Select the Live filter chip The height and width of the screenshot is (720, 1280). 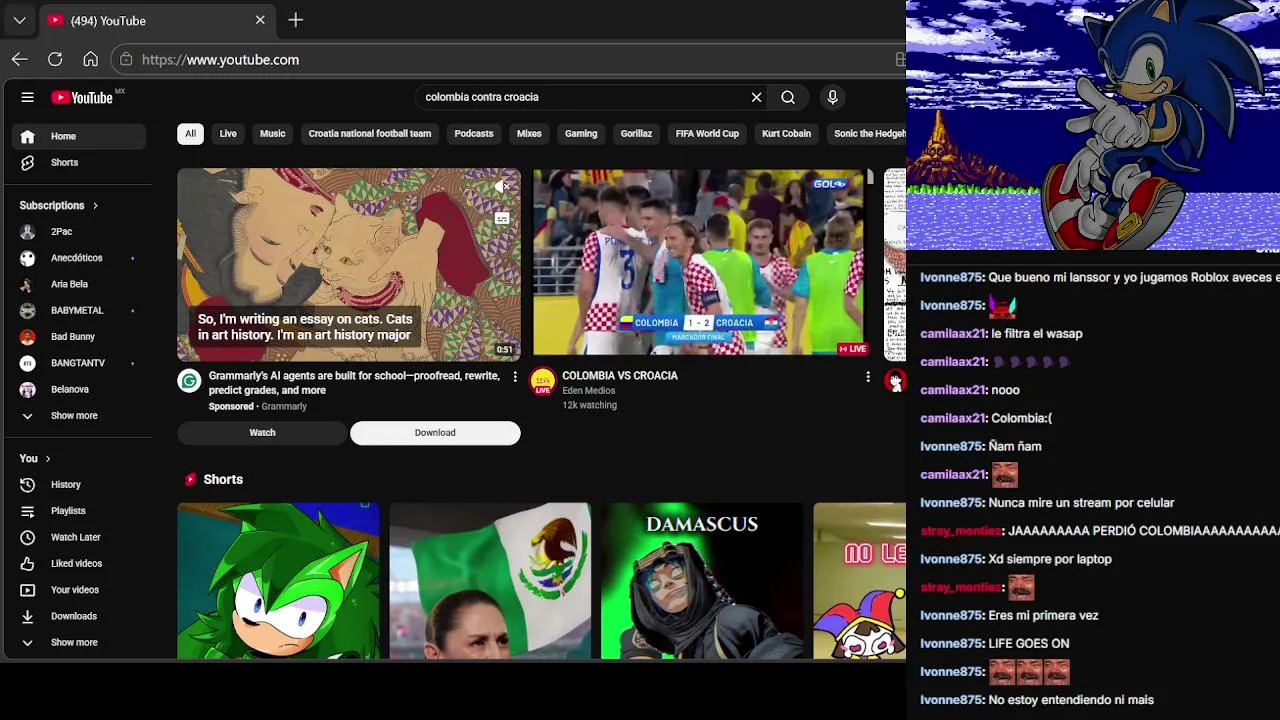coord(228,133)
